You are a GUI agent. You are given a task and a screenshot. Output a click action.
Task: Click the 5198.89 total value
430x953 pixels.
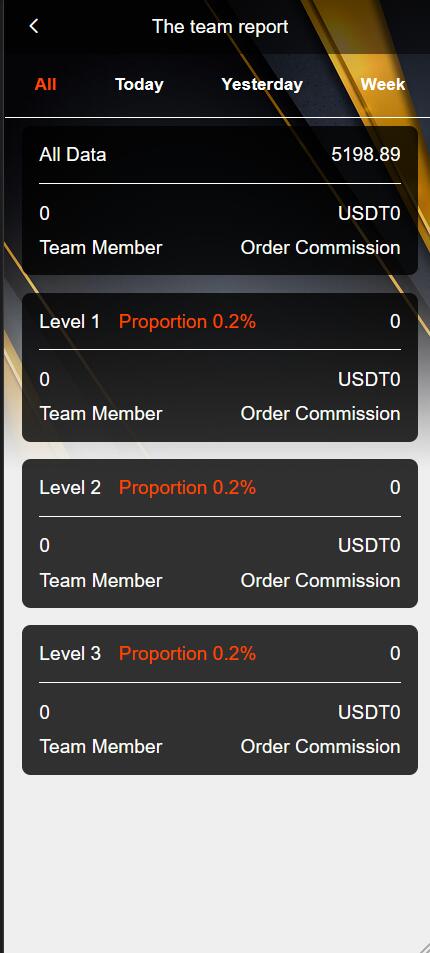366,154
